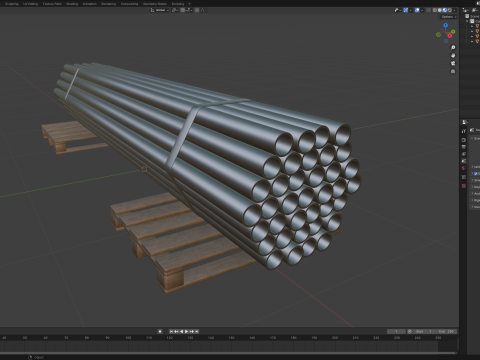Switch to Rendered viewport shading
480x360 pixels.
pyautogui.click(x=449, y=10)
